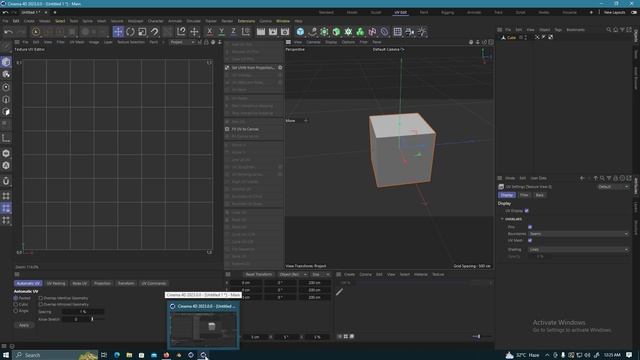Click the Spacing percent input field
This screenshot has height=360, width=640.
(83, 312)
